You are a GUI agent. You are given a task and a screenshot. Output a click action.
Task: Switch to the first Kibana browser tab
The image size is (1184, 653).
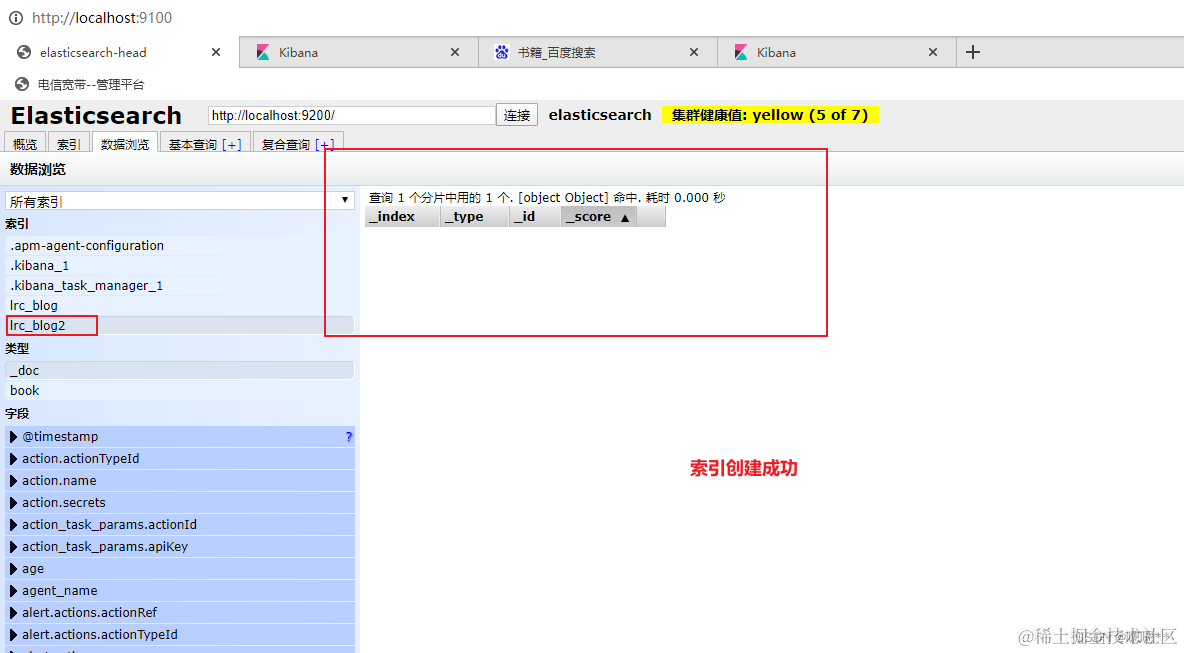point(359,52)
